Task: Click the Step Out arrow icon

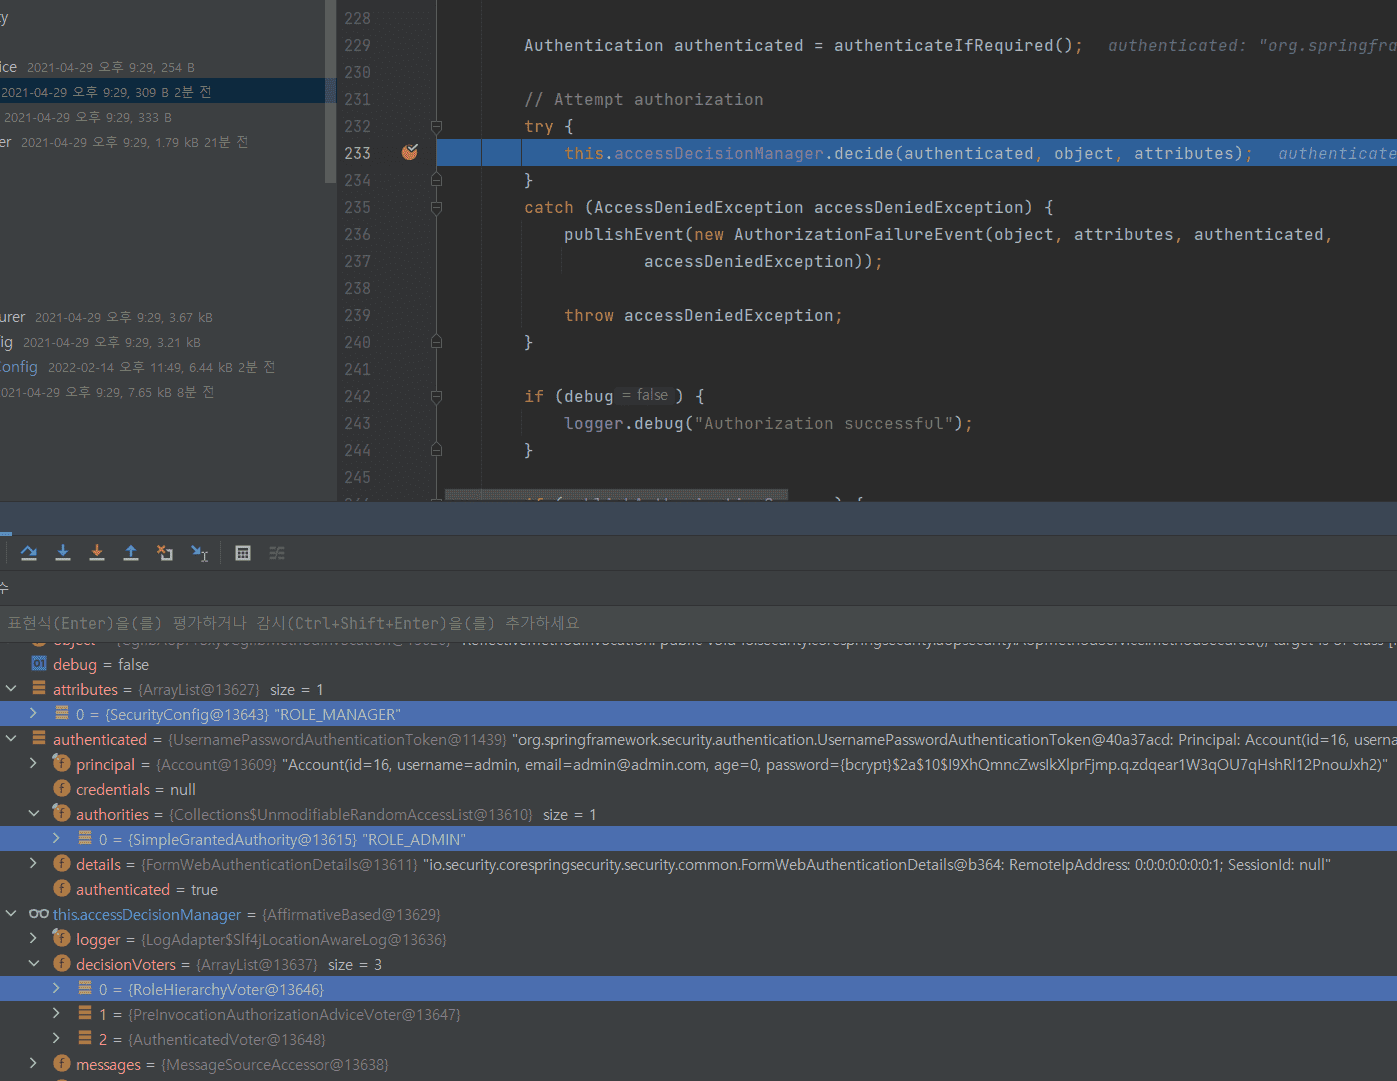Action: [131, 553]
